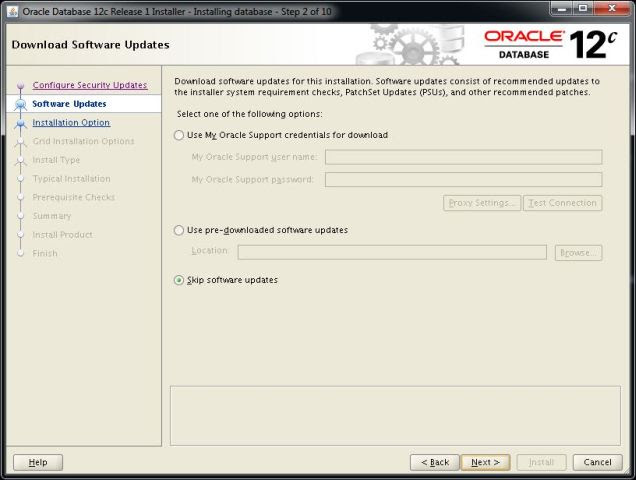Jump to Installation Option step link
This screenshot has height=480, width=636.
click(71, 123)
